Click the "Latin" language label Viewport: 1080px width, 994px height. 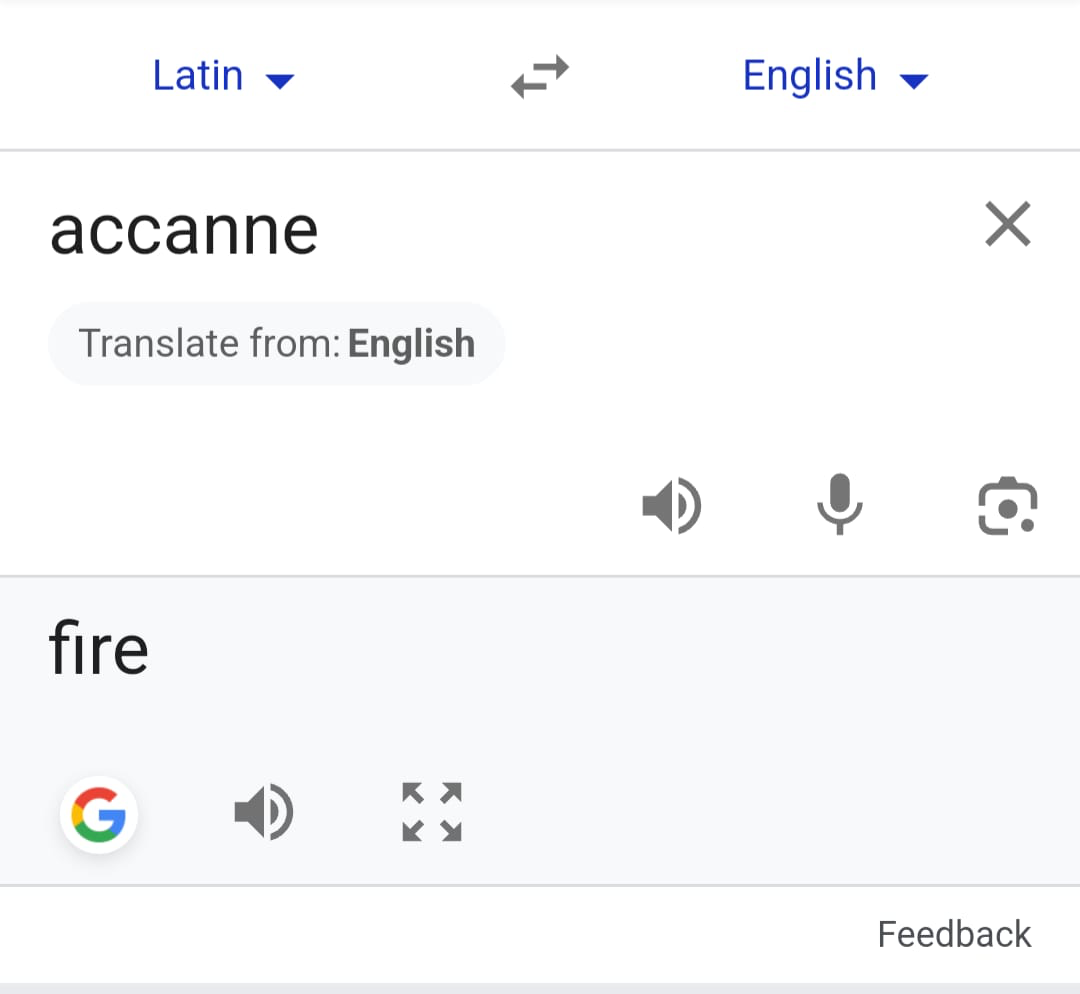pos(197,76)
